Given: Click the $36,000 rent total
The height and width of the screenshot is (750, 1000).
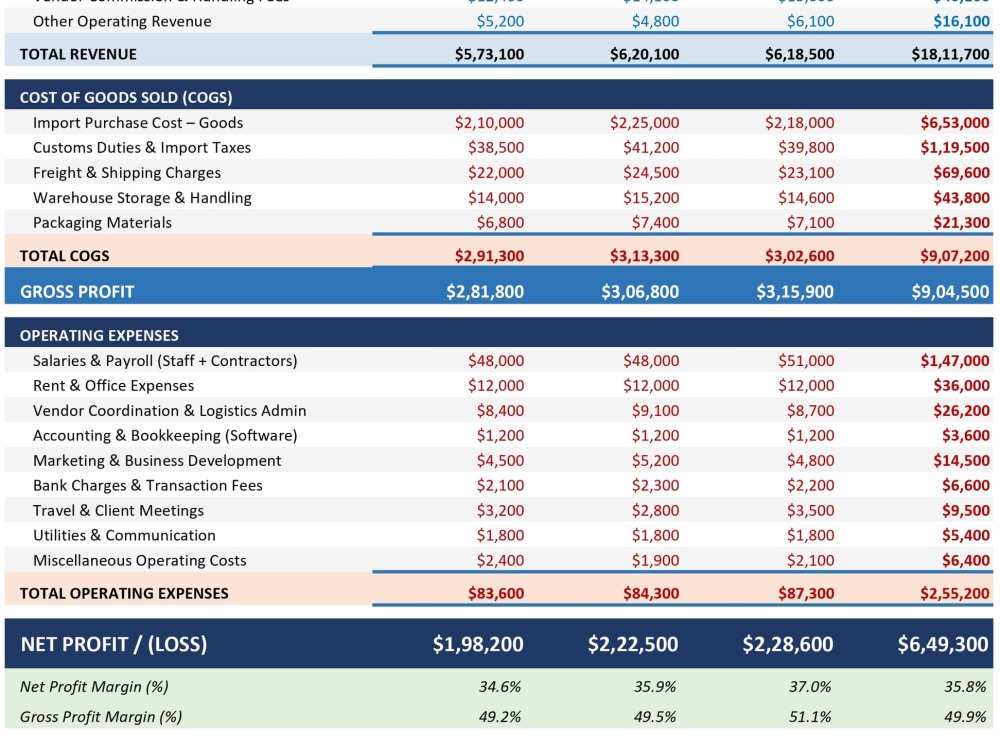Looking at the screenshot, I should tap(961, 385).
